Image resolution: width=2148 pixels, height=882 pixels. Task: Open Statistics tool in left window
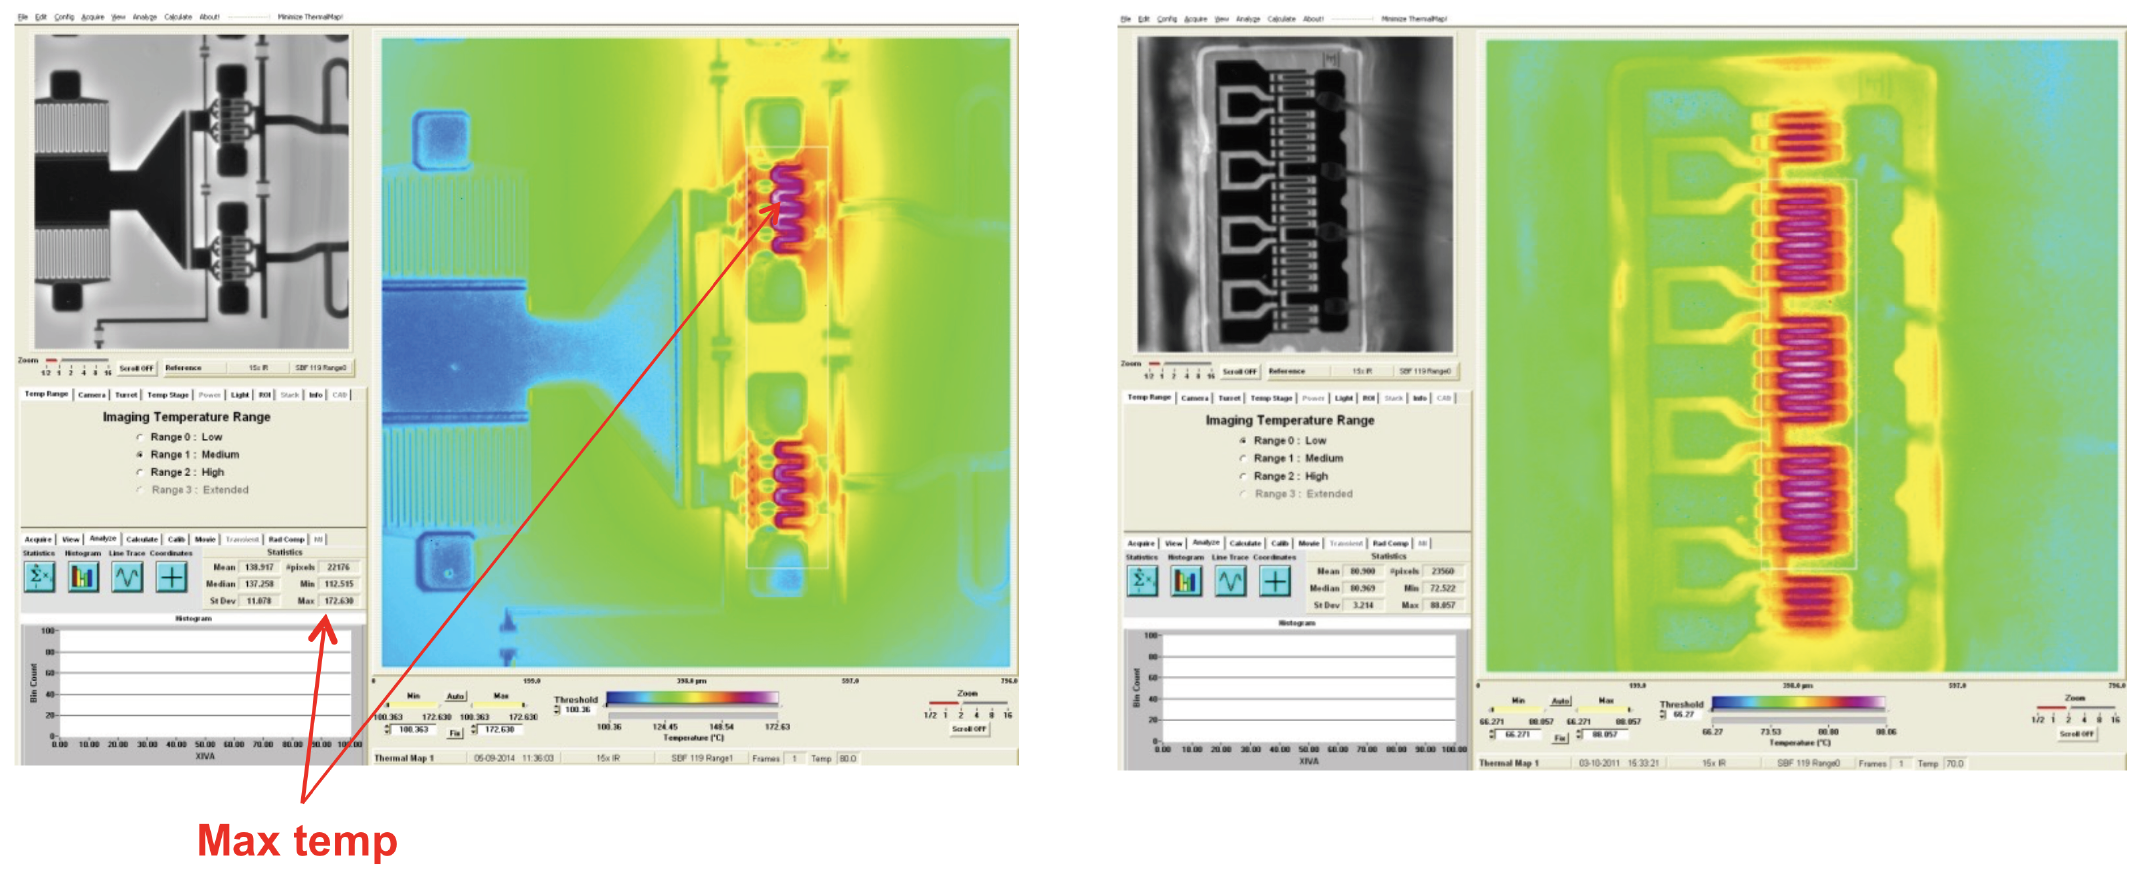[x=39, y=577]
